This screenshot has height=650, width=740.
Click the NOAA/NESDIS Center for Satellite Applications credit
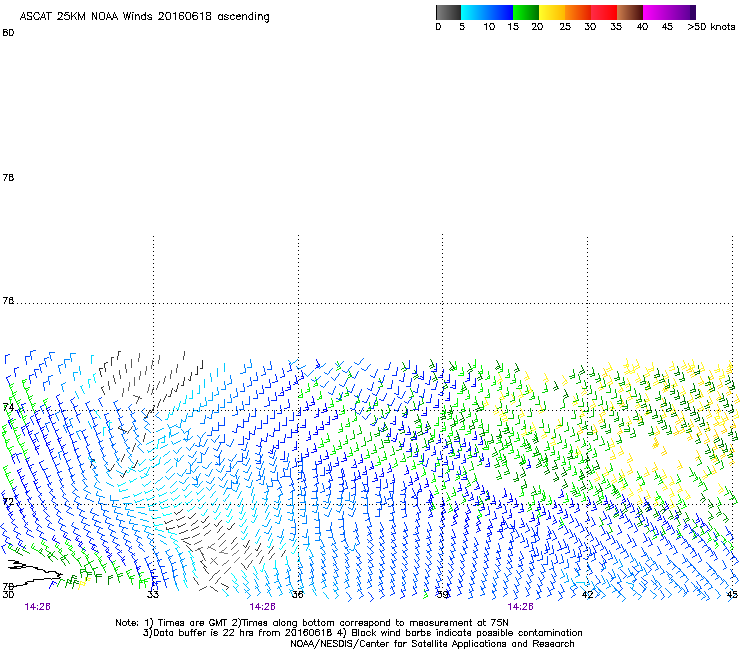click(432, 644)
